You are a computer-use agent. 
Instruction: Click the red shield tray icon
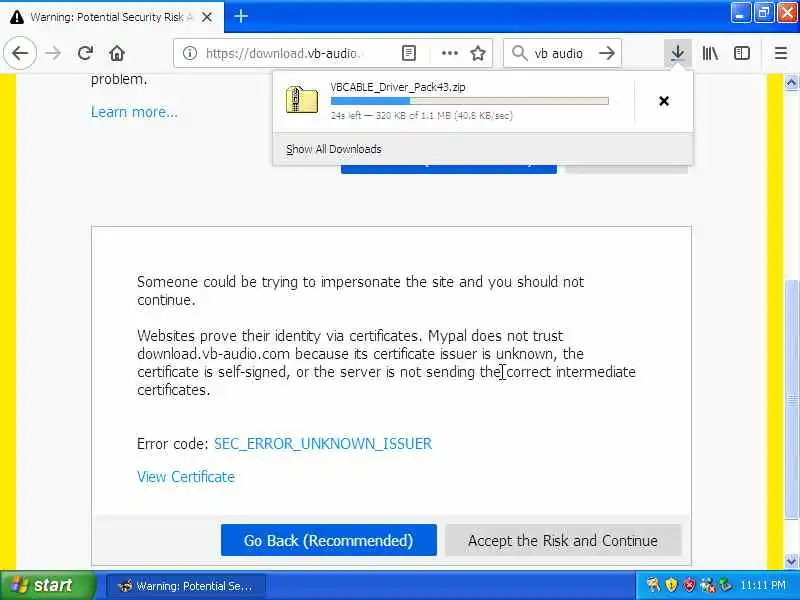[x=689, y=585]
